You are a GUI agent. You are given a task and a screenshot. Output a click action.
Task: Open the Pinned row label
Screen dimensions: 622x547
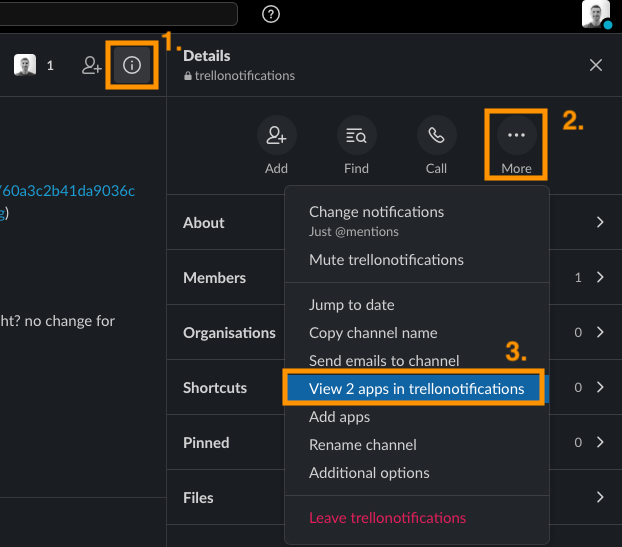(206, 443)
